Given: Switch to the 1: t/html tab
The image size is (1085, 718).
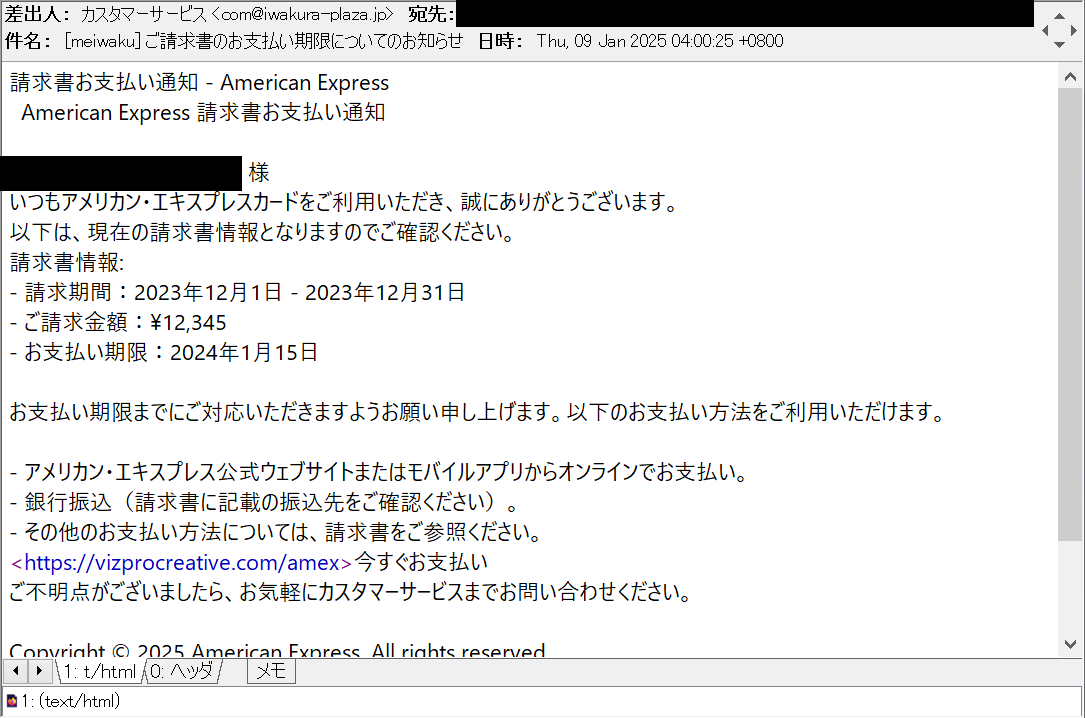Looking at the screenshot, I should pos(99,671).
